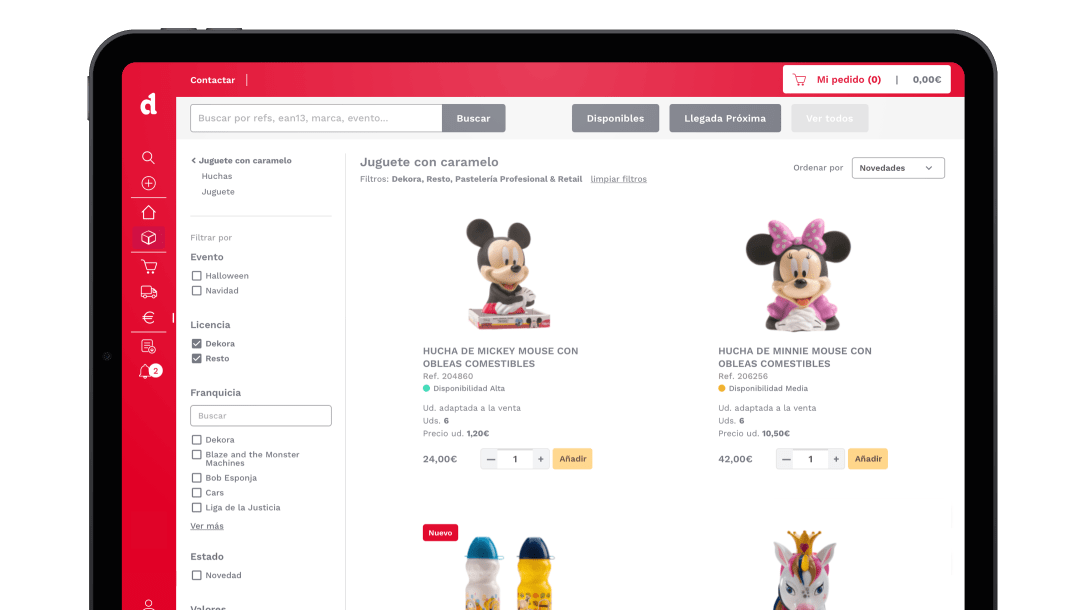Image resolution: width=1085 pixels, height=610 pixels.
Task: Click the Ver todos filter tab
Action: 829,118
